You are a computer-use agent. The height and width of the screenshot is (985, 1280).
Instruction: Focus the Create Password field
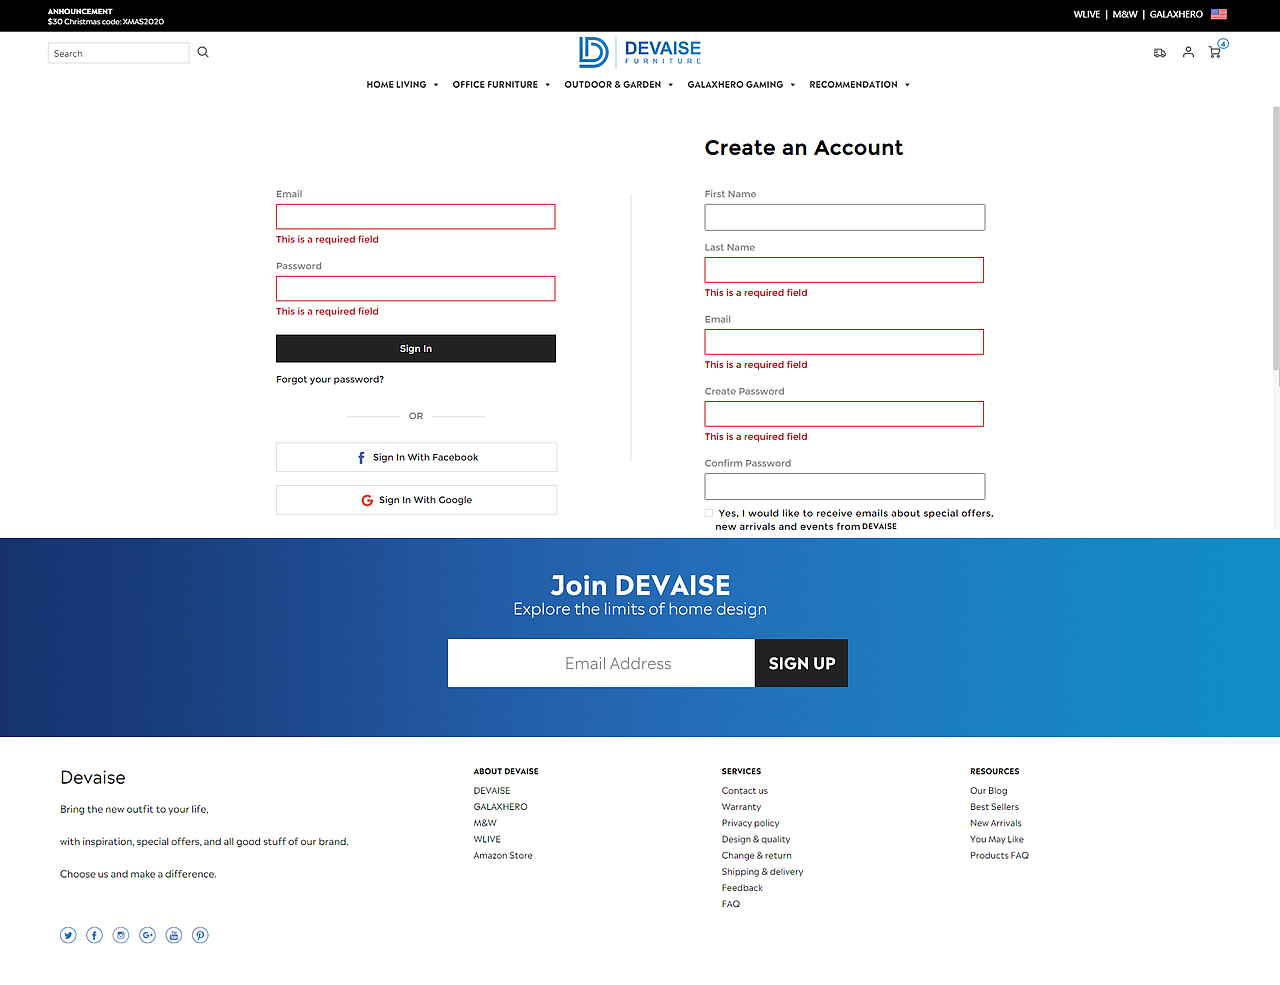pyautogui.click(x=844, y=414)
